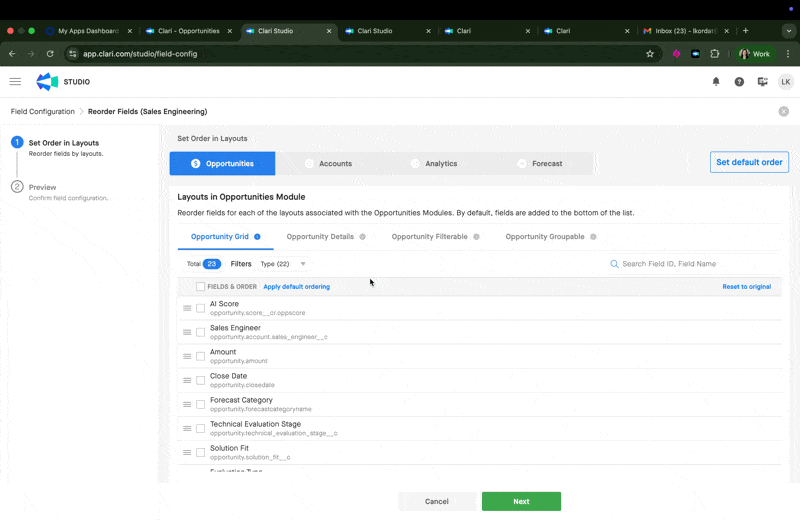
Task: Open the browser extensions puzzle icon
Action: coord(714,54)
